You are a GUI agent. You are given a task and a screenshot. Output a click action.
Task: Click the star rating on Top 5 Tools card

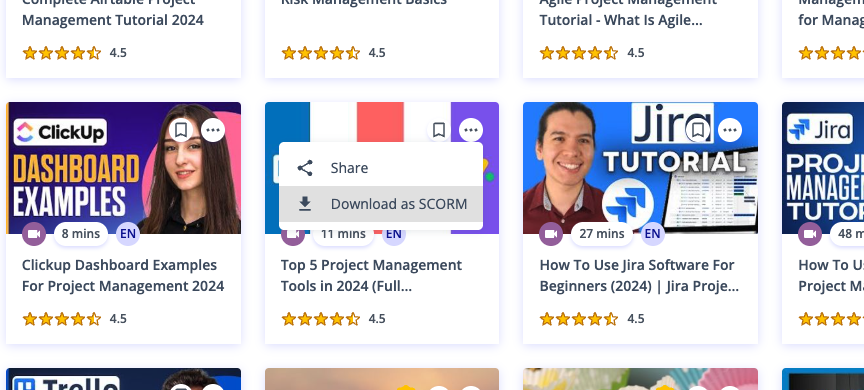321,319
